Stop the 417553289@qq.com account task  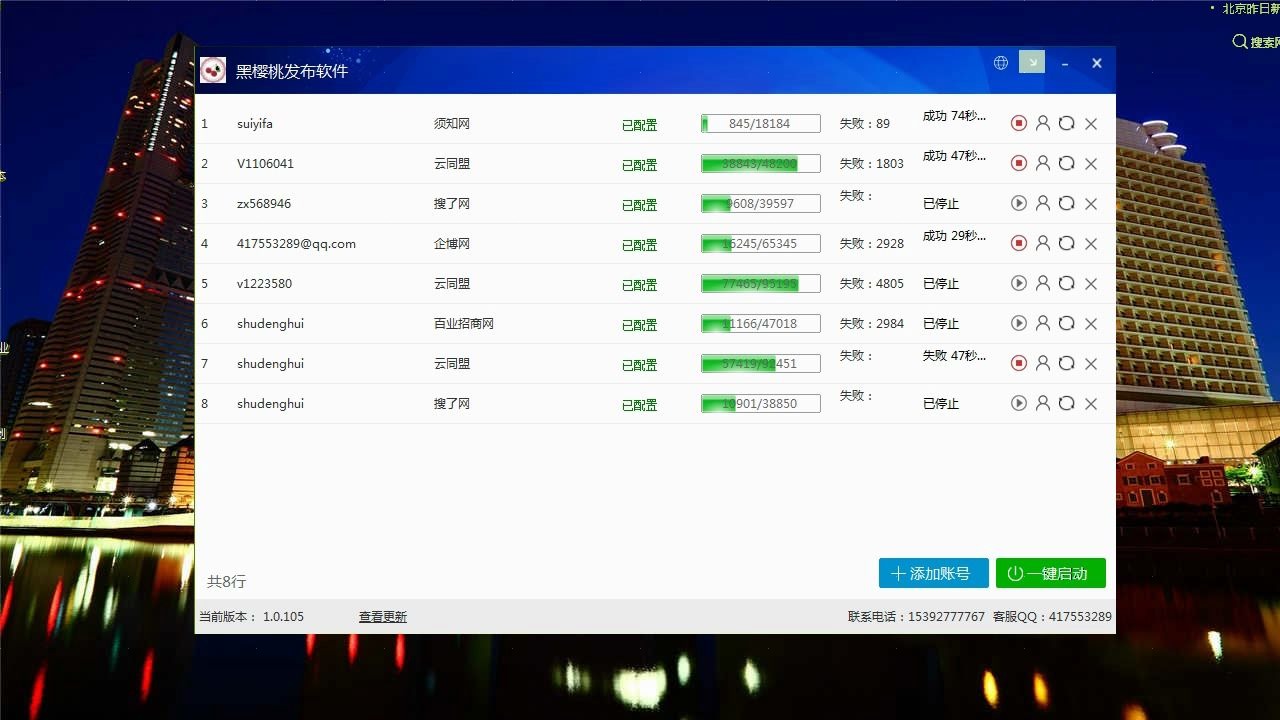(x=1019, y=243)
